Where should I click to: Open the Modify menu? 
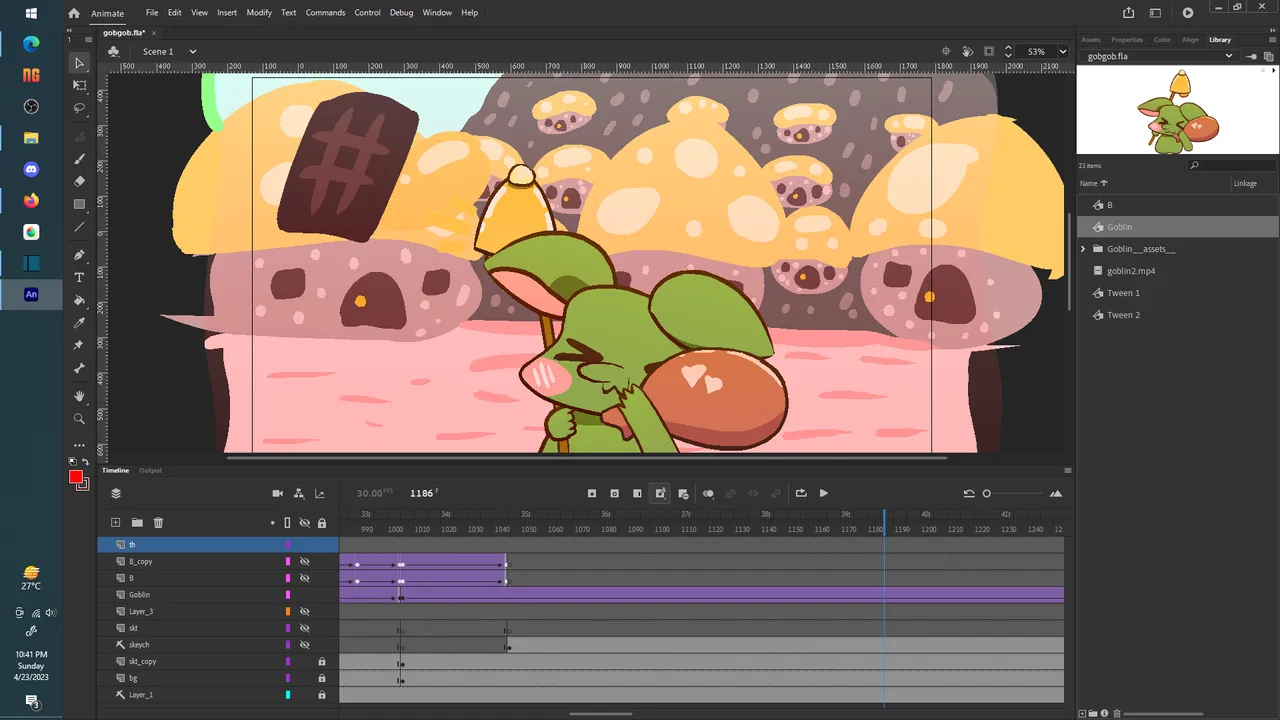[x=259, y=13]
